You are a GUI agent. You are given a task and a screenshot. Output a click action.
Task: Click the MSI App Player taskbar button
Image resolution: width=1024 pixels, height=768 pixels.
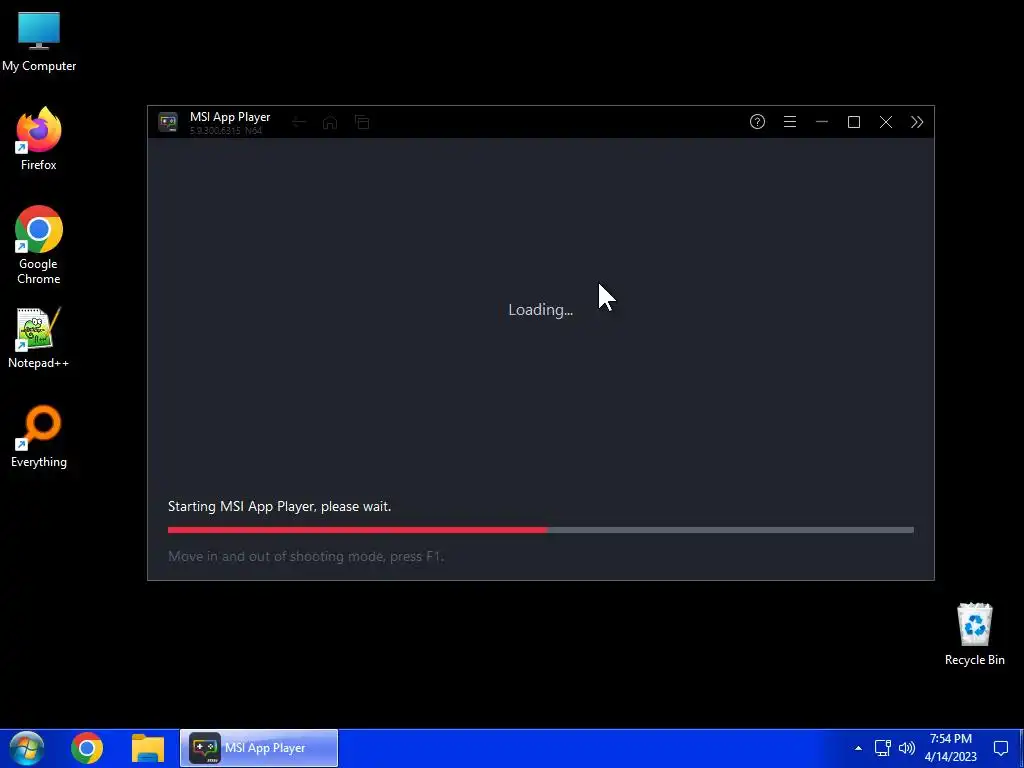pyautogui.click(x=259, y=748)
